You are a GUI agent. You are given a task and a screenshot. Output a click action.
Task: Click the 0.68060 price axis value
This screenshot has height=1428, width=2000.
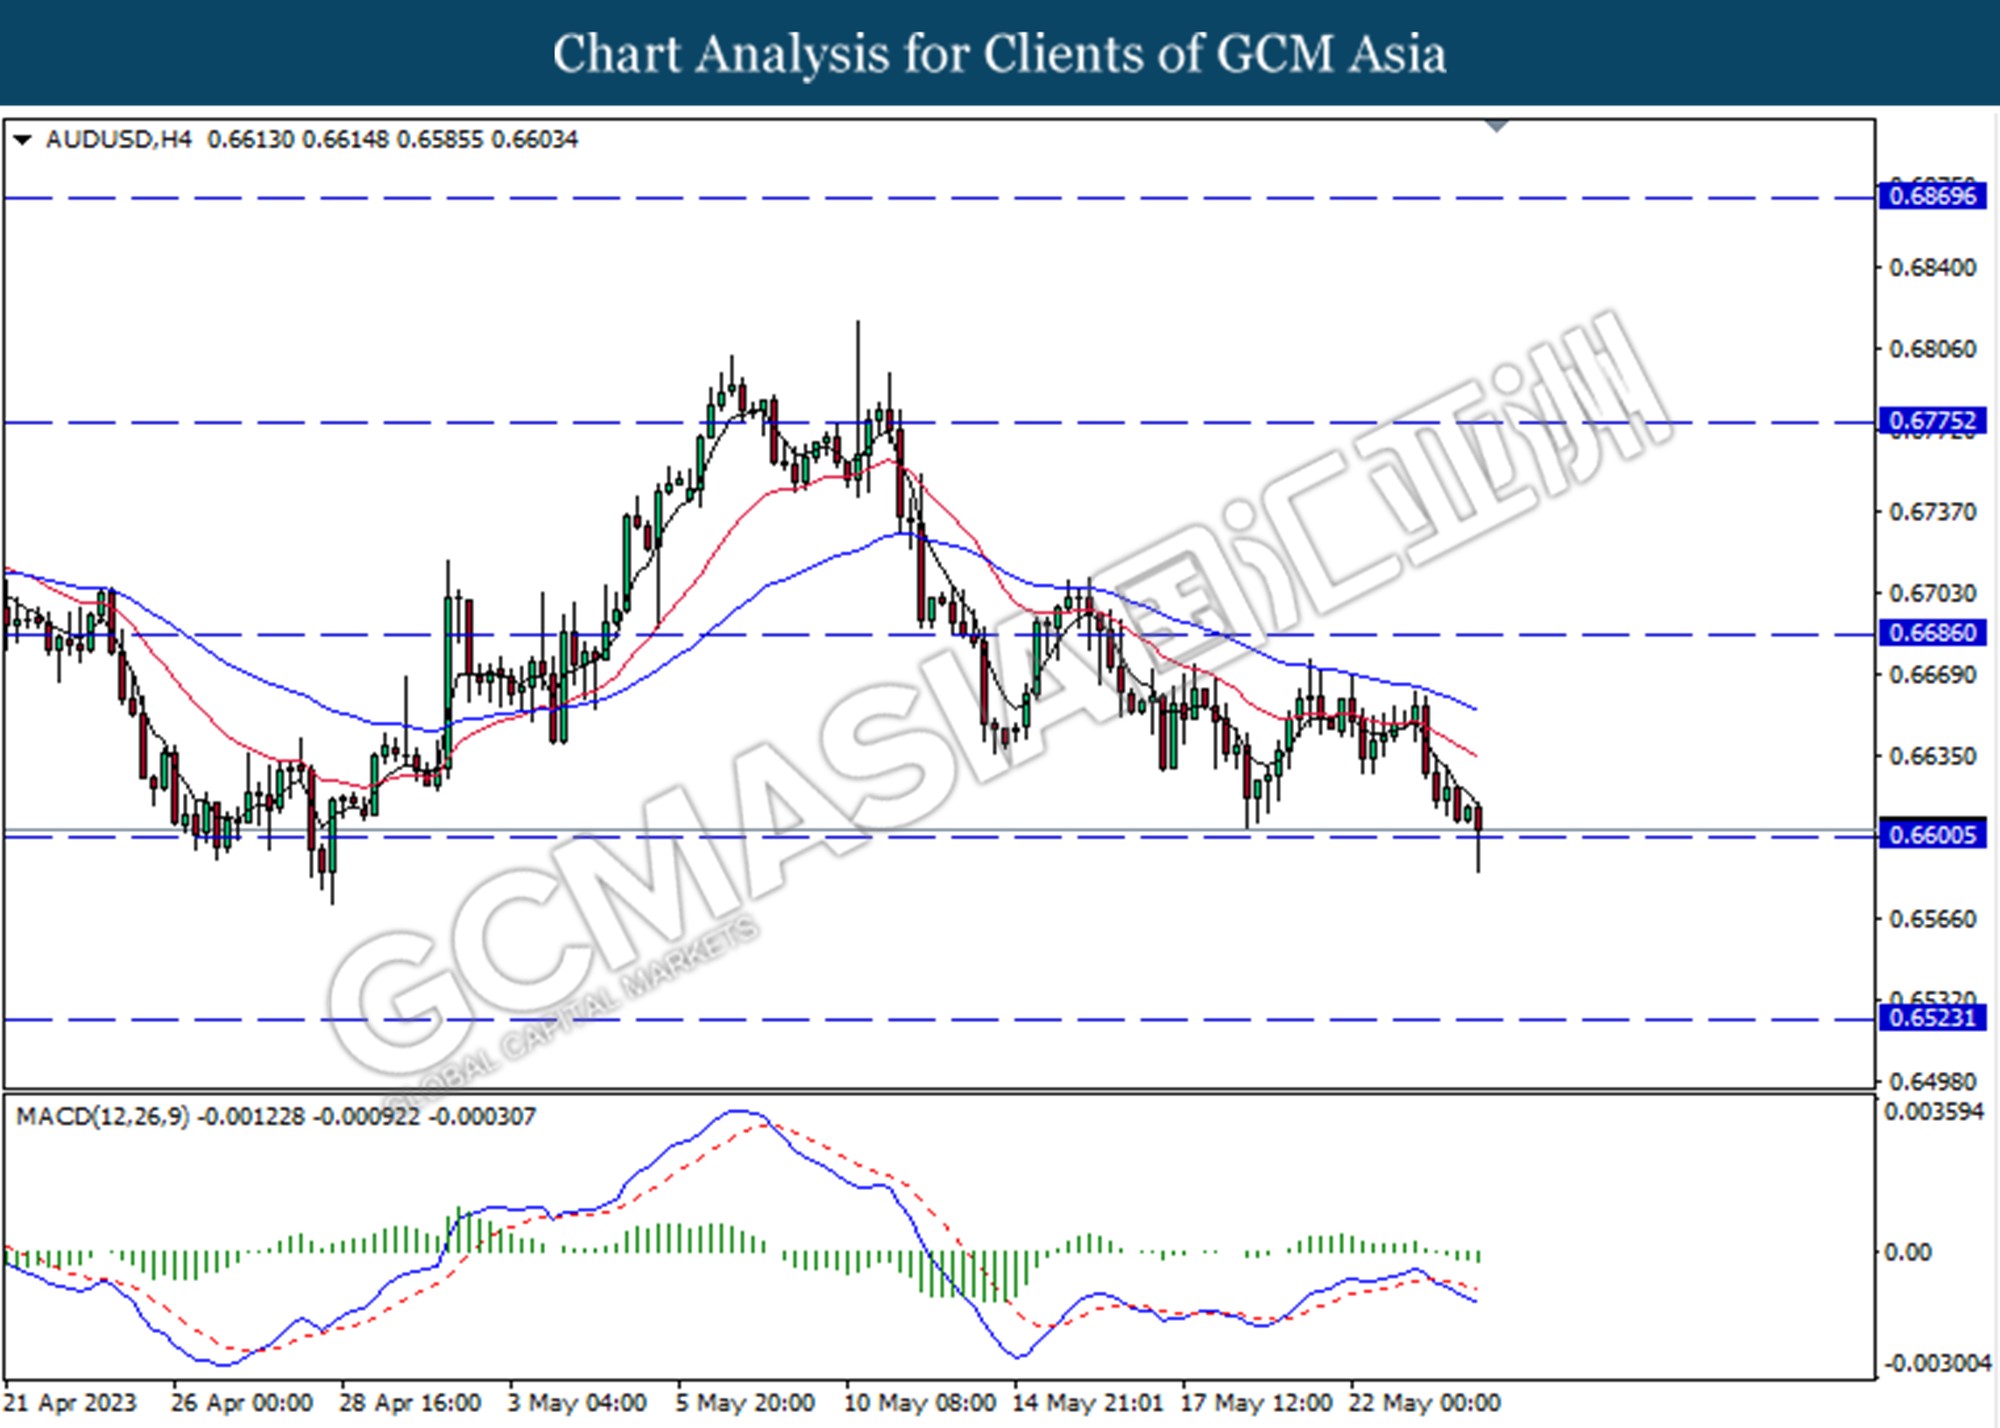click(1932, 349)
